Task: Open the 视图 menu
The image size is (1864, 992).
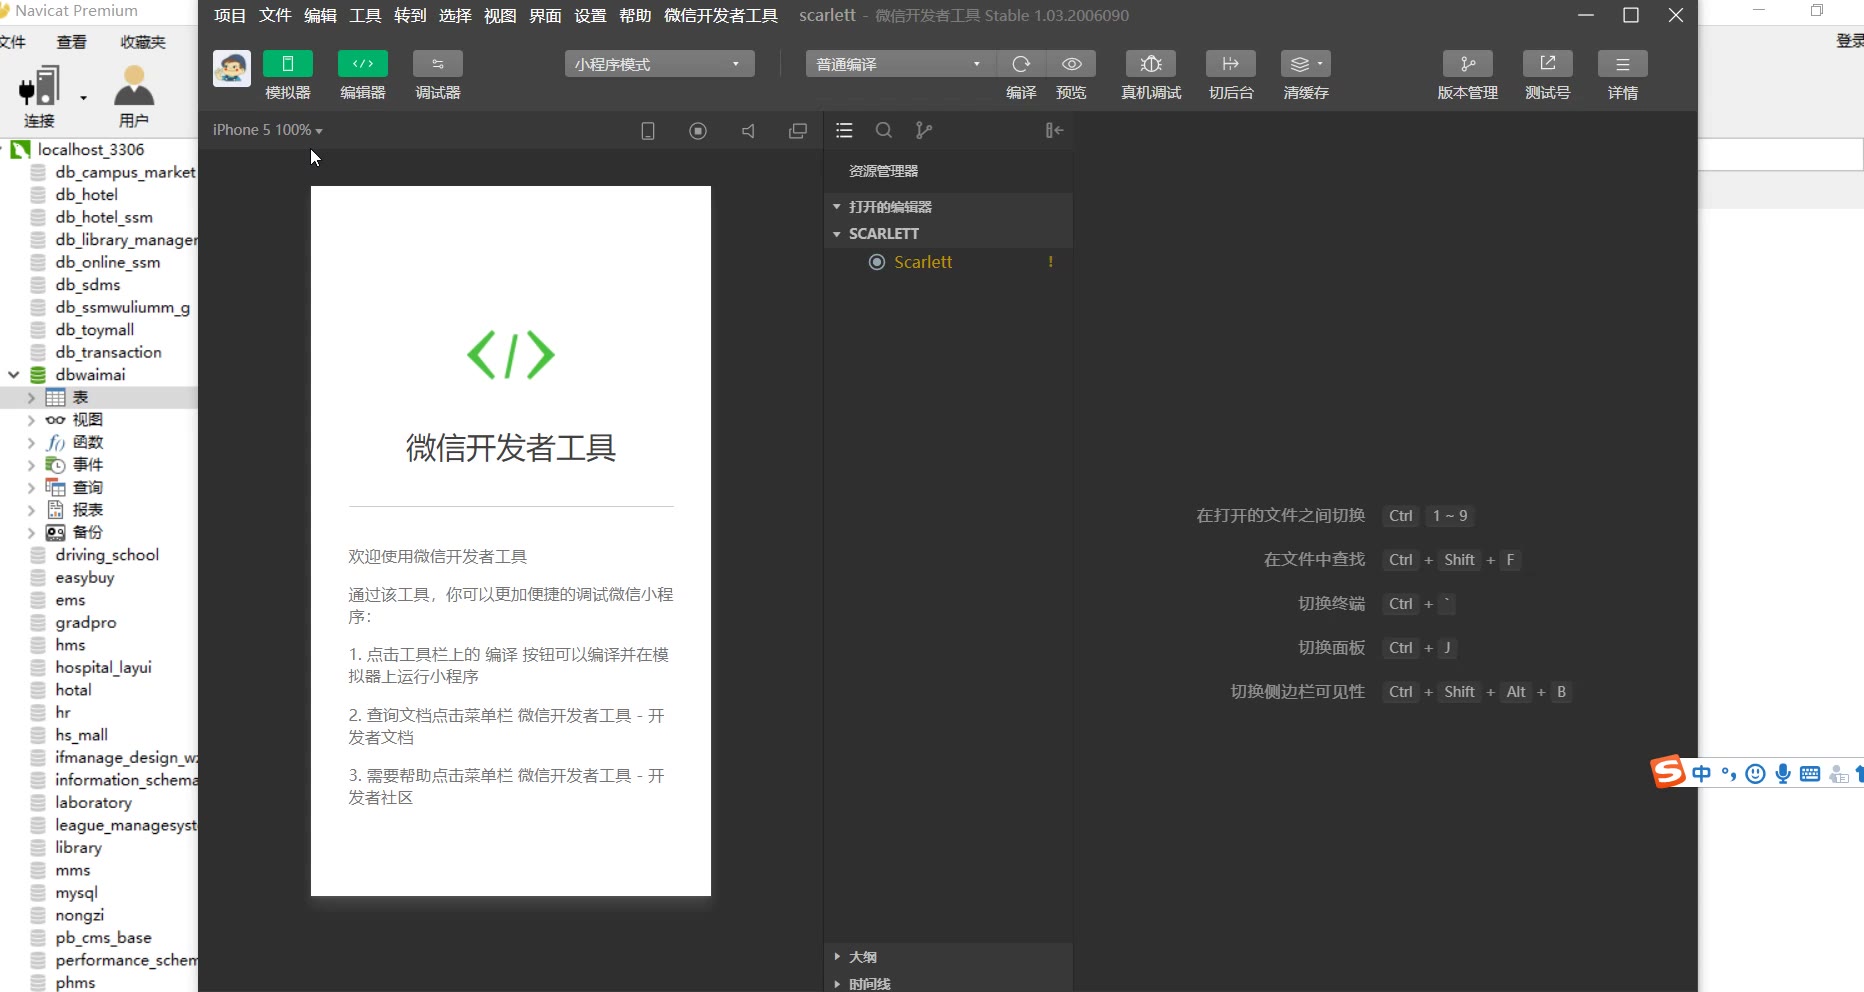Action: [x=500, y=16]
